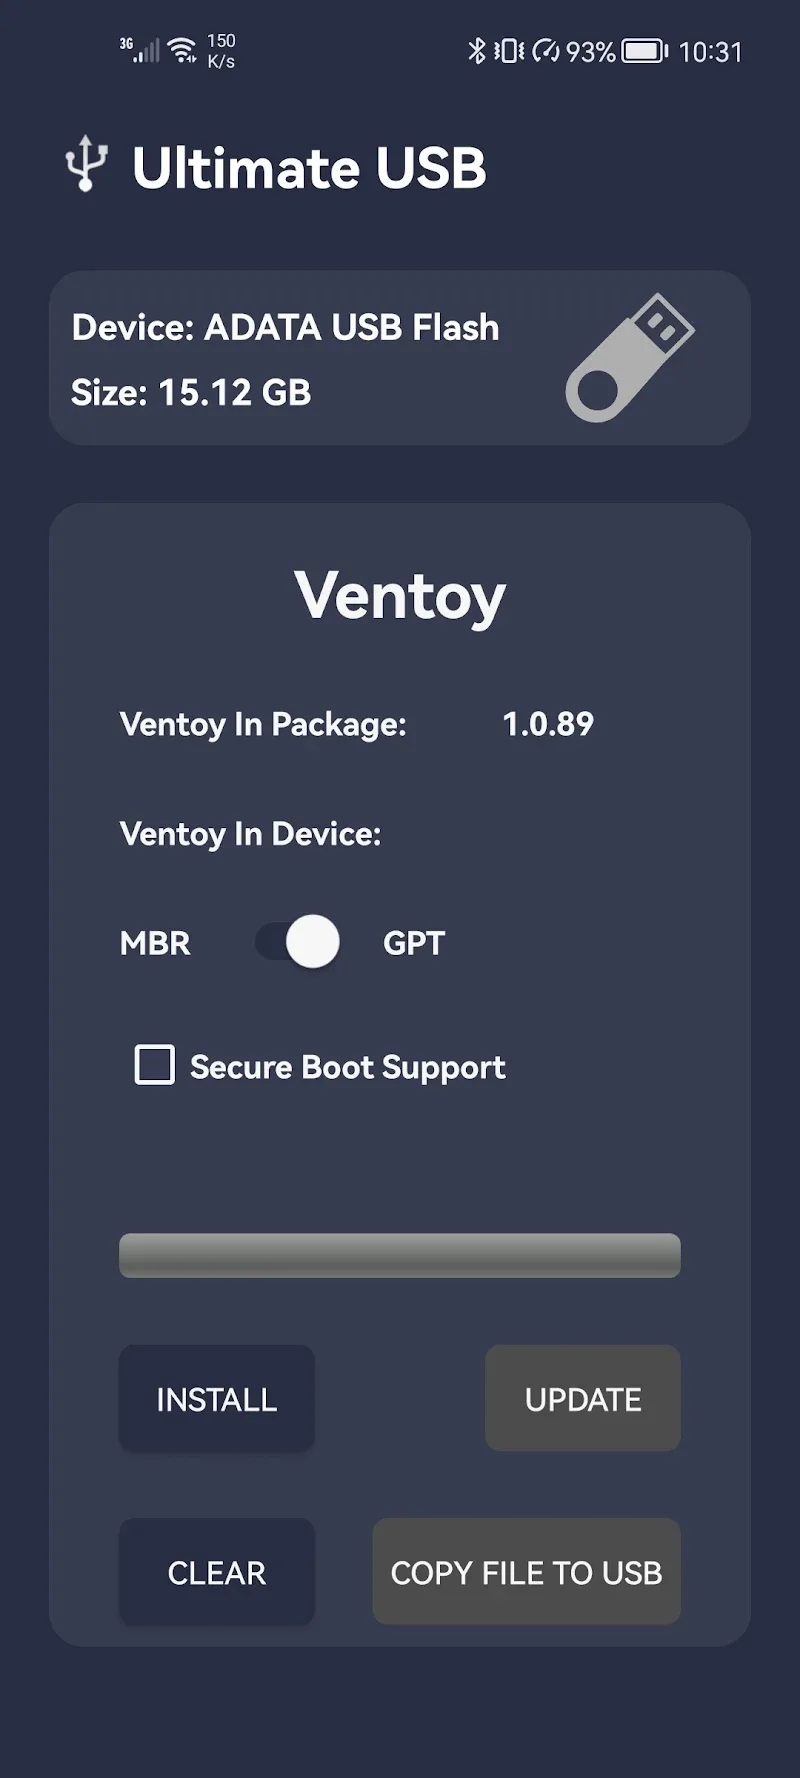The height and width of the screenshot is (1778, 800).
Task: Tap the Bluetooth status icon
Action: (477, 51)
